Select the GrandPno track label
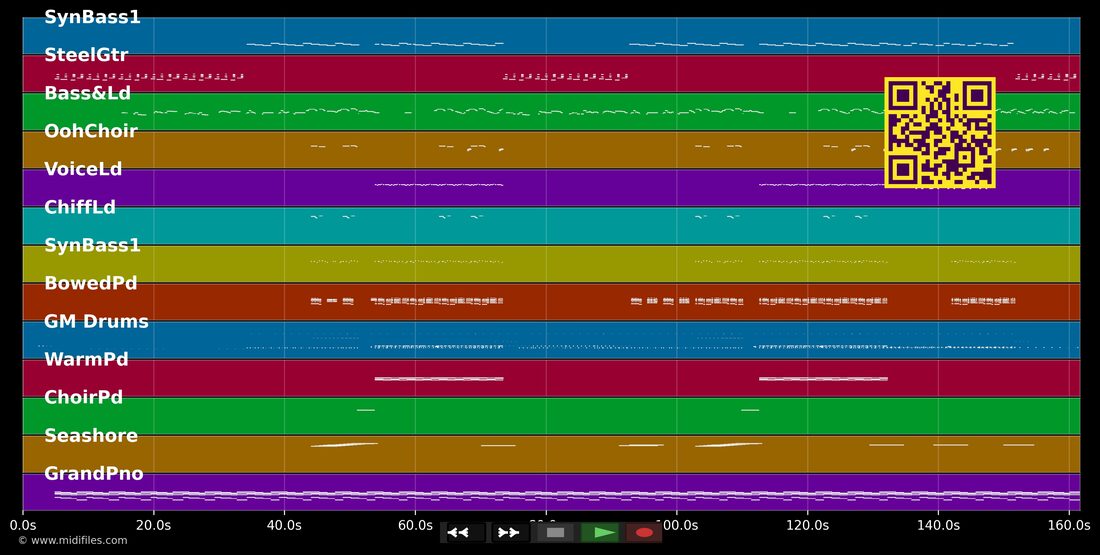The image size is (1100, 555). [94, 474]
